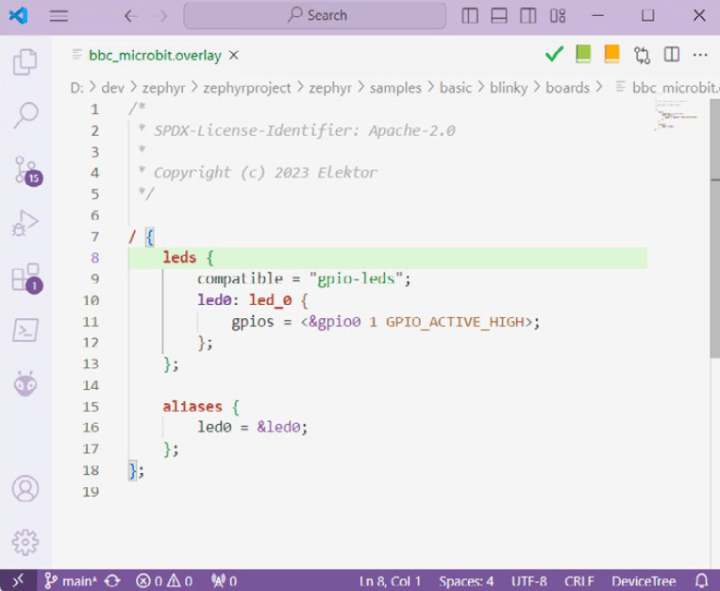The height and width of the screenshot is (591, 720).
Task: Open the Source Control view
Action: [x=25, y=170]
